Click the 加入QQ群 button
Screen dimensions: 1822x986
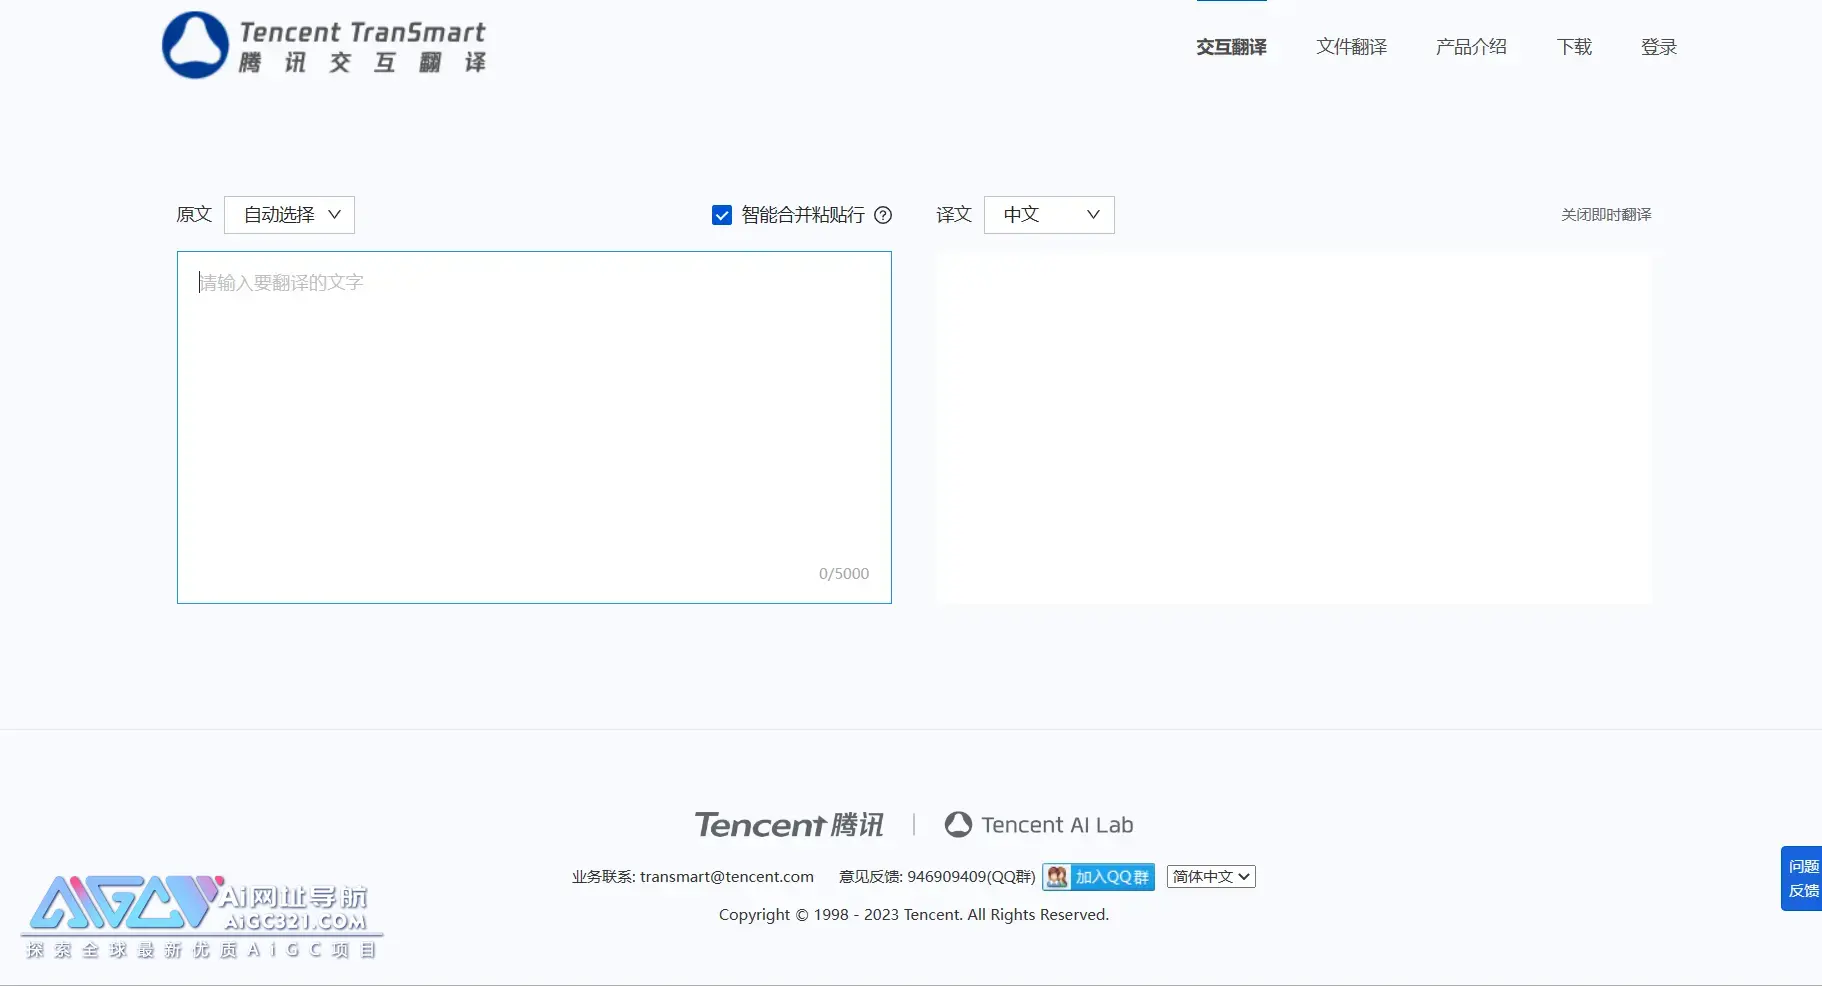click(x=1098, y=877)
